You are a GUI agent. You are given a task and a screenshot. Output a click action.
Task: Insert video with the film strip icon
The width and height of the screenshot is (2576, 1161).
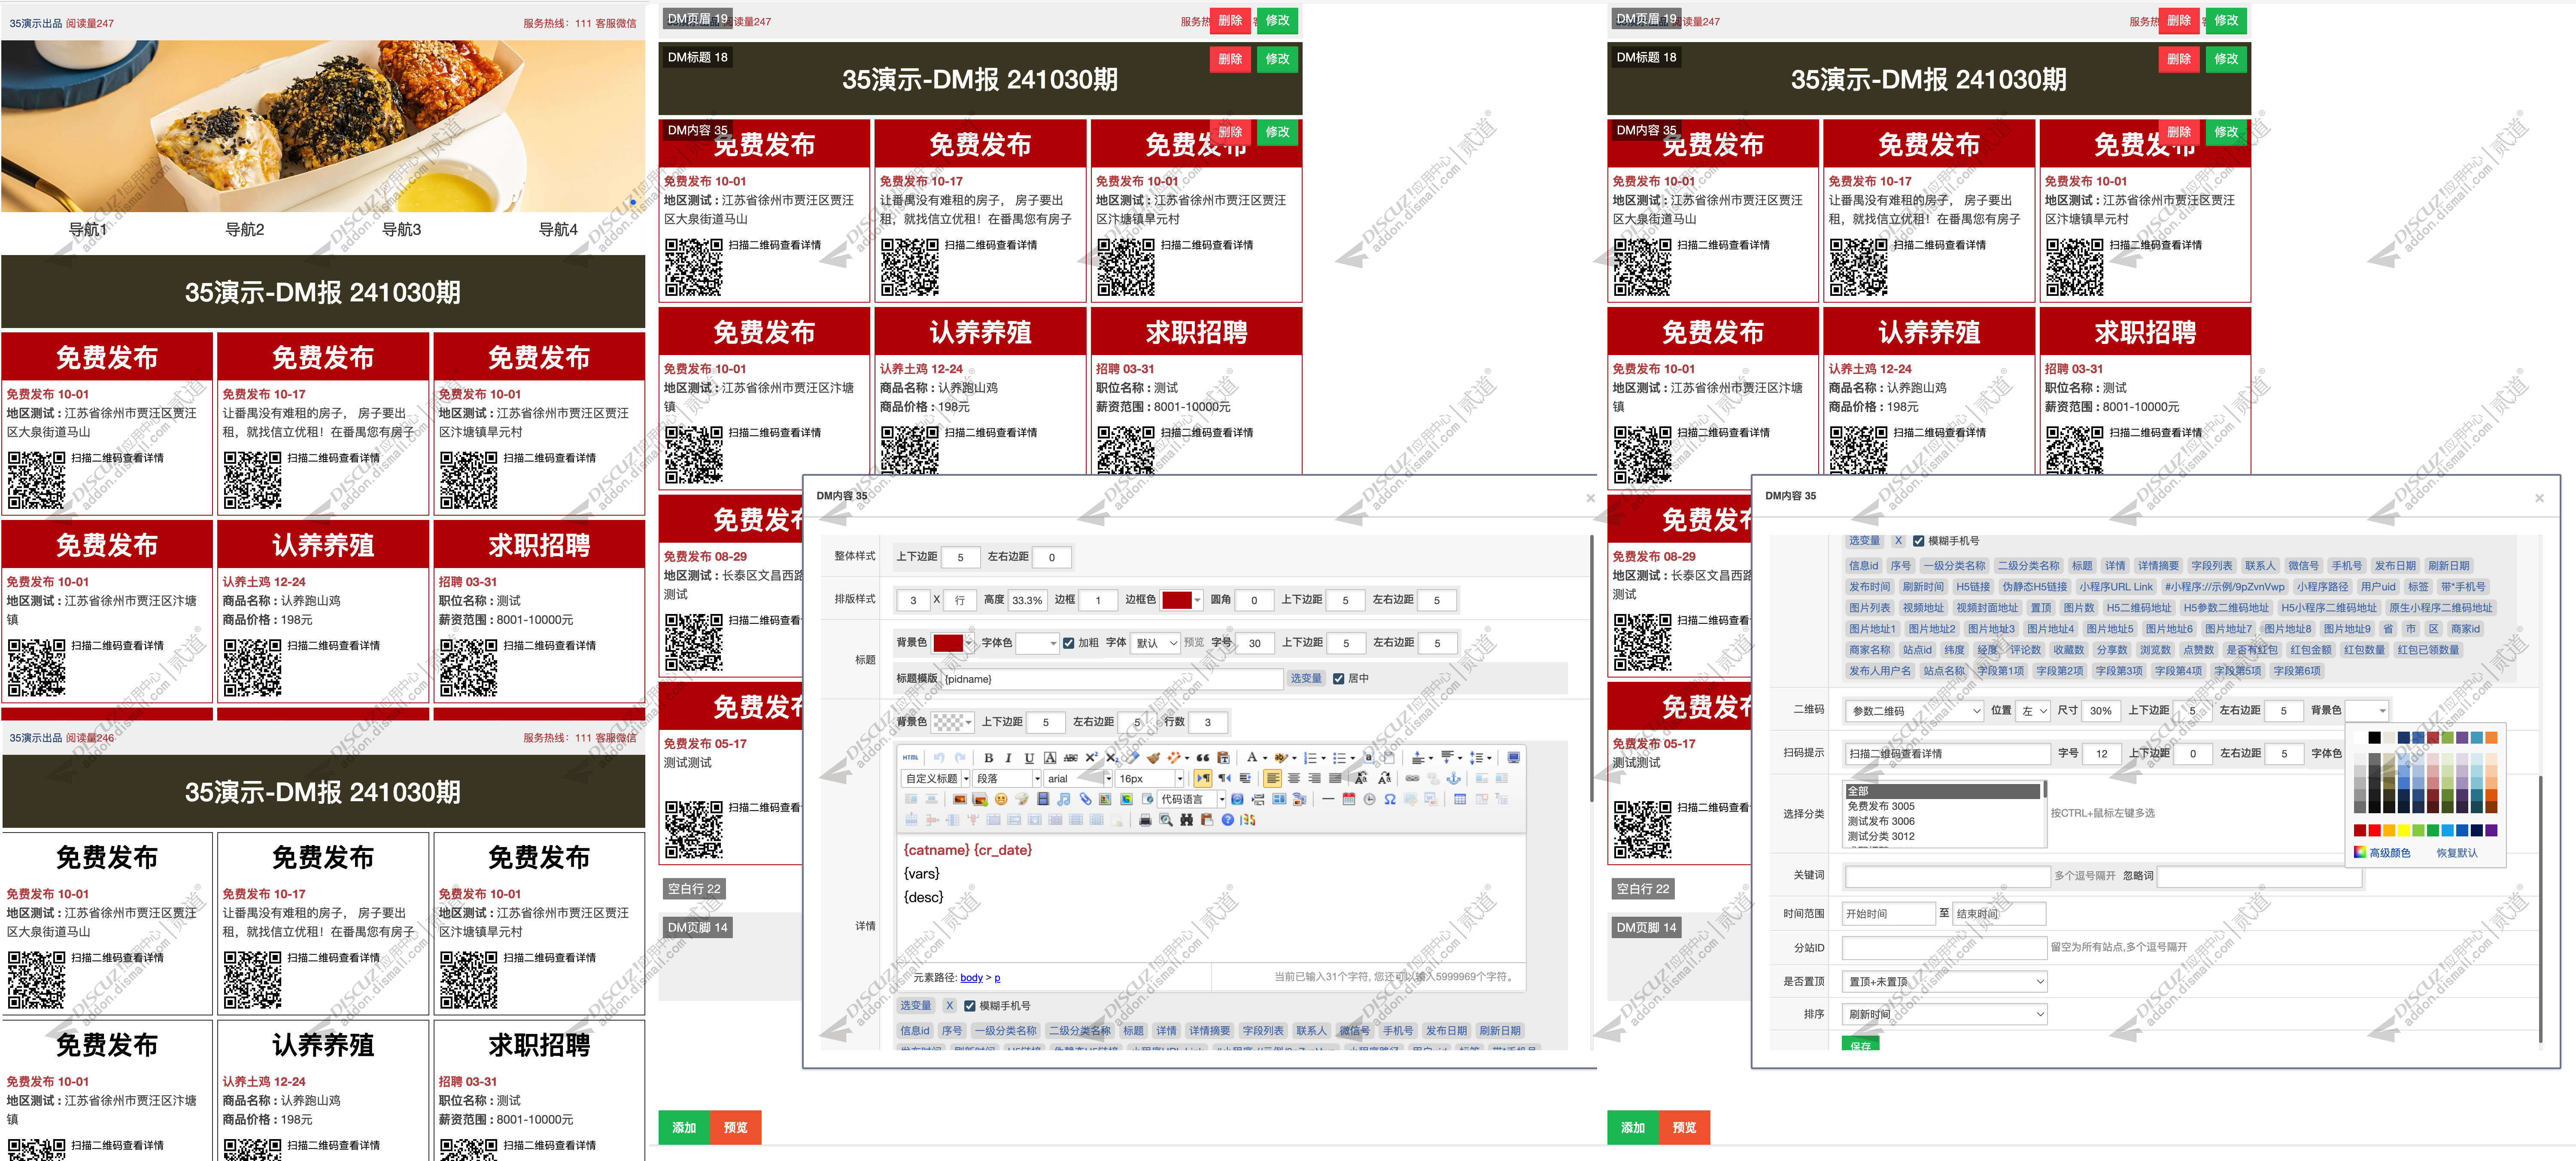pyautogui.click(x=1043, y=799)
